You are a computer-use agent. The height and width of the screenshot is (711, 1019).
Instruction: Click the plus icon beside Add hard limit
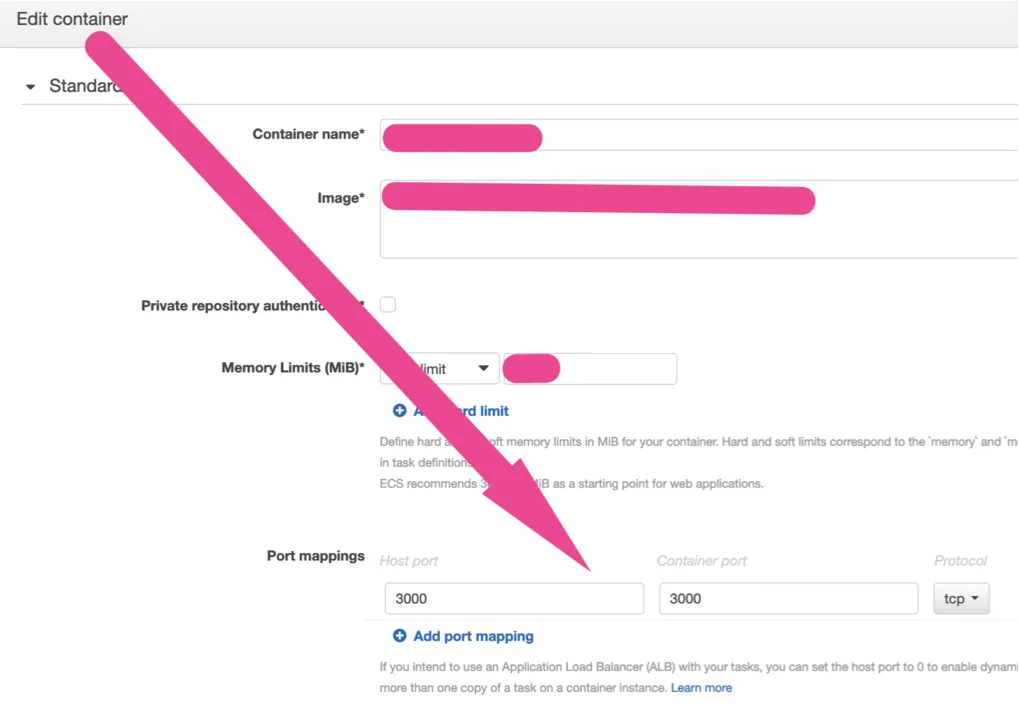400,411
